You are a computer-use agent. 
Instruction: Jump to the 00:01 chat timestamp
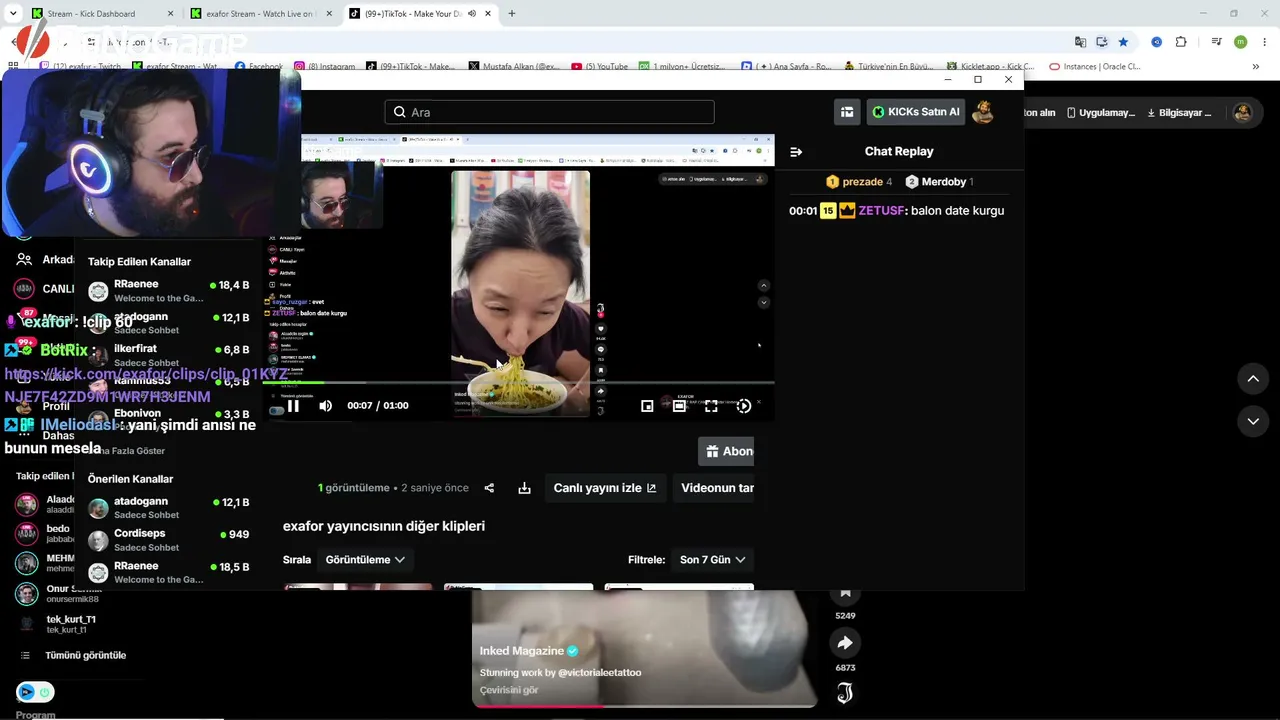803,211
